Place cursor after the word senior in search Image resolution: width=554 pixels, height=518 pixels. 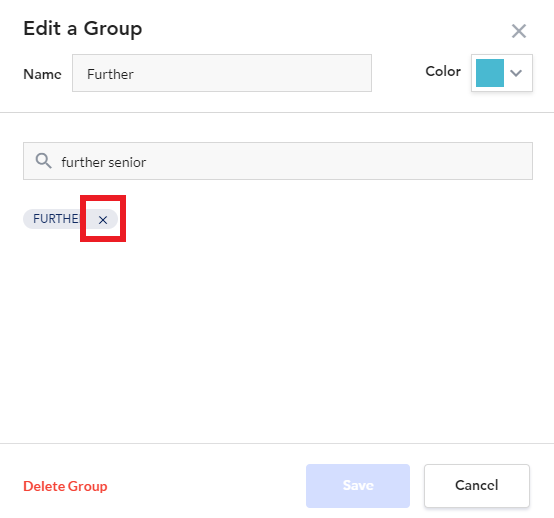(x=147, y=162)
